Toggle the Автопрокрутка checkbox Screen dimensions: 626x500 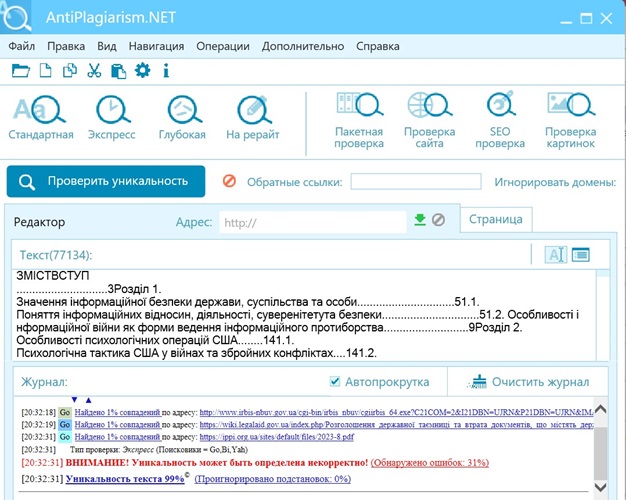(x=335, y=381)
